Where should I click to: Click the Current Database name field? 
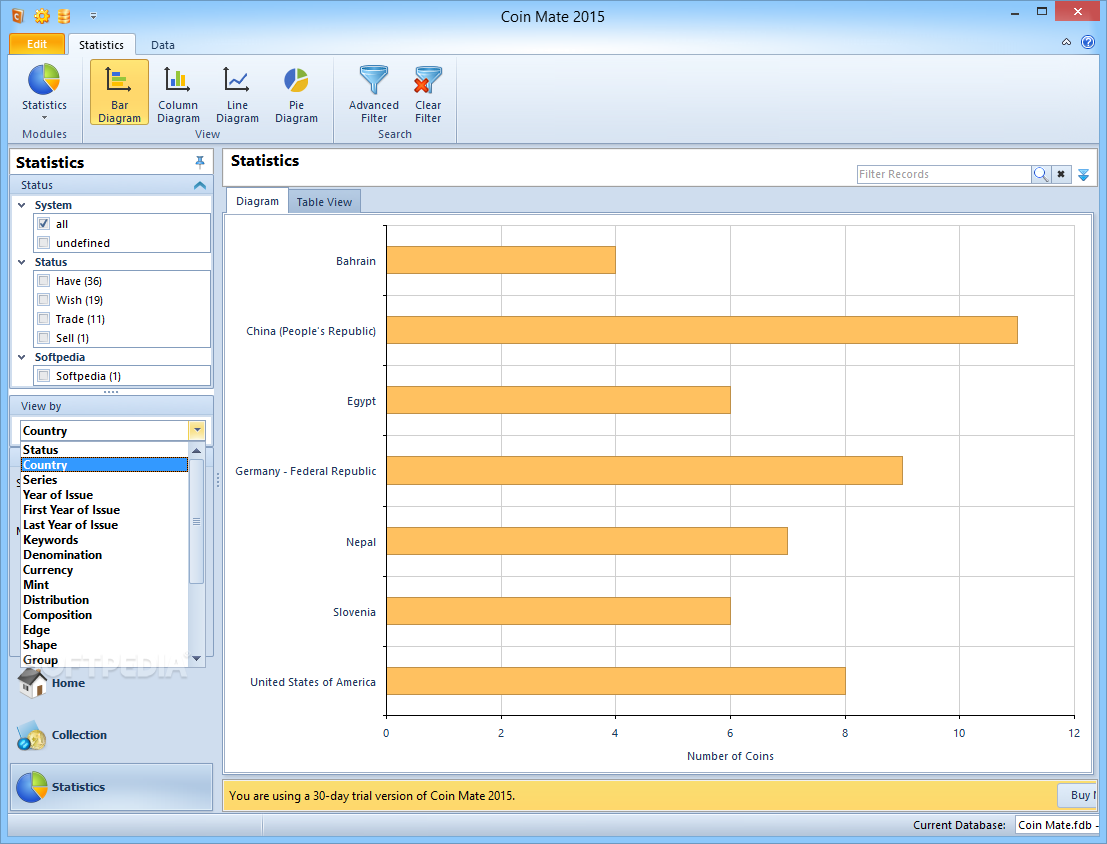coord(1057,825)
